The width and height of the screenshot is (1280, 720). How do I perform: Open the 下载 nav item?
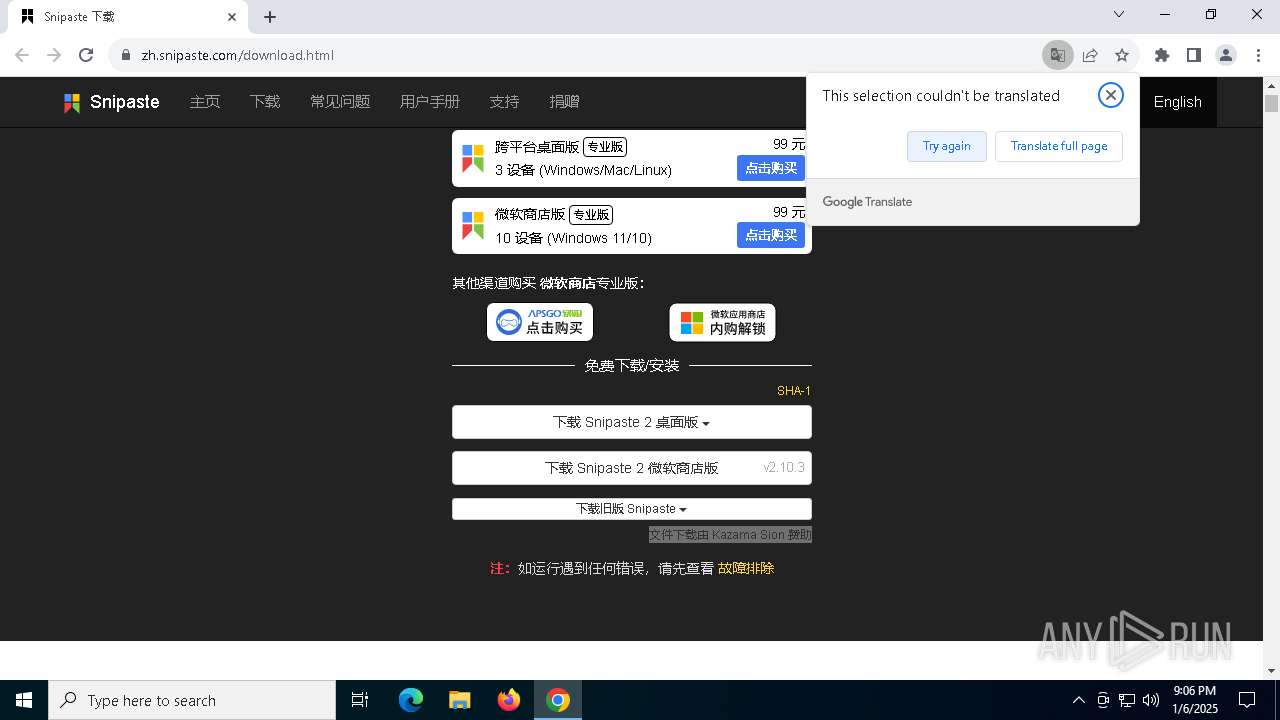pos(265,102)
